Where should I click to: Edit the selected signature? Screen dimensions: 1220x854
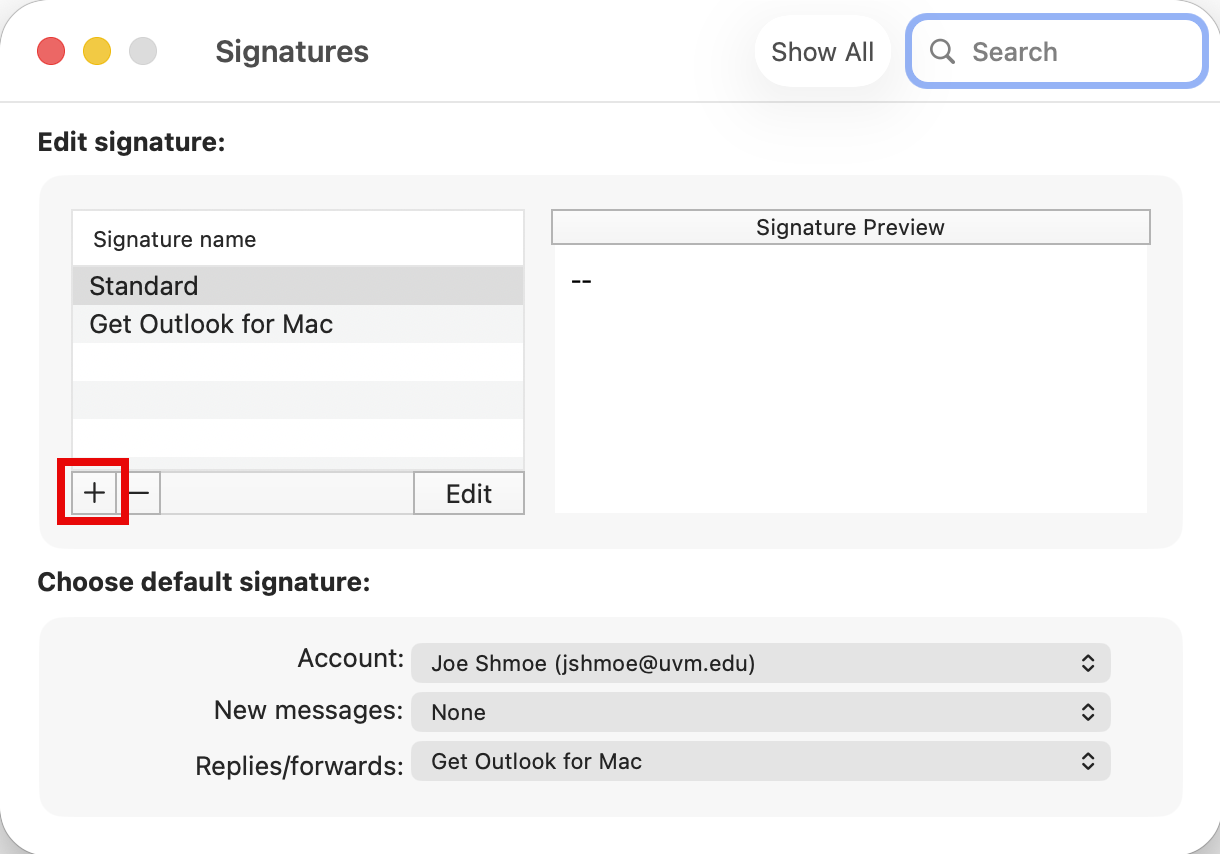[x=469, y=493]
